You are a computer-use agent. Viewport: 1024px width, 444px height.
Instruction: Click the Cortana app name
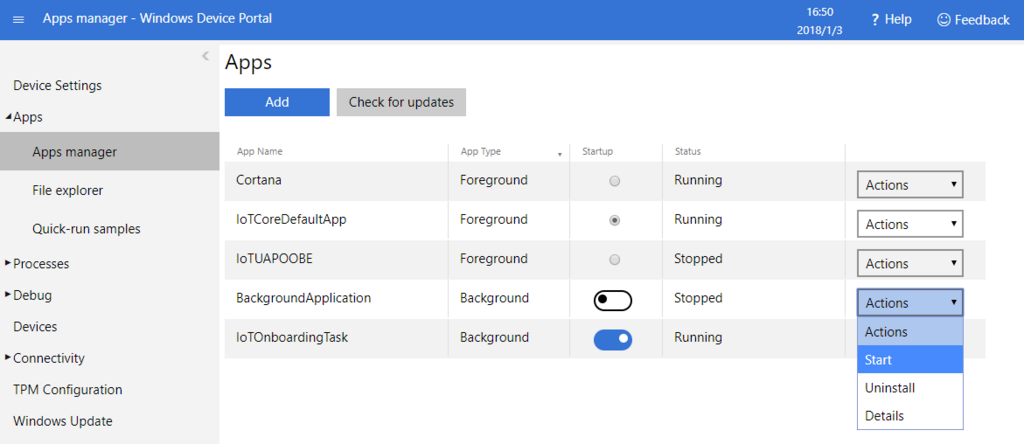pyautogui.click(x=259, y=180)
